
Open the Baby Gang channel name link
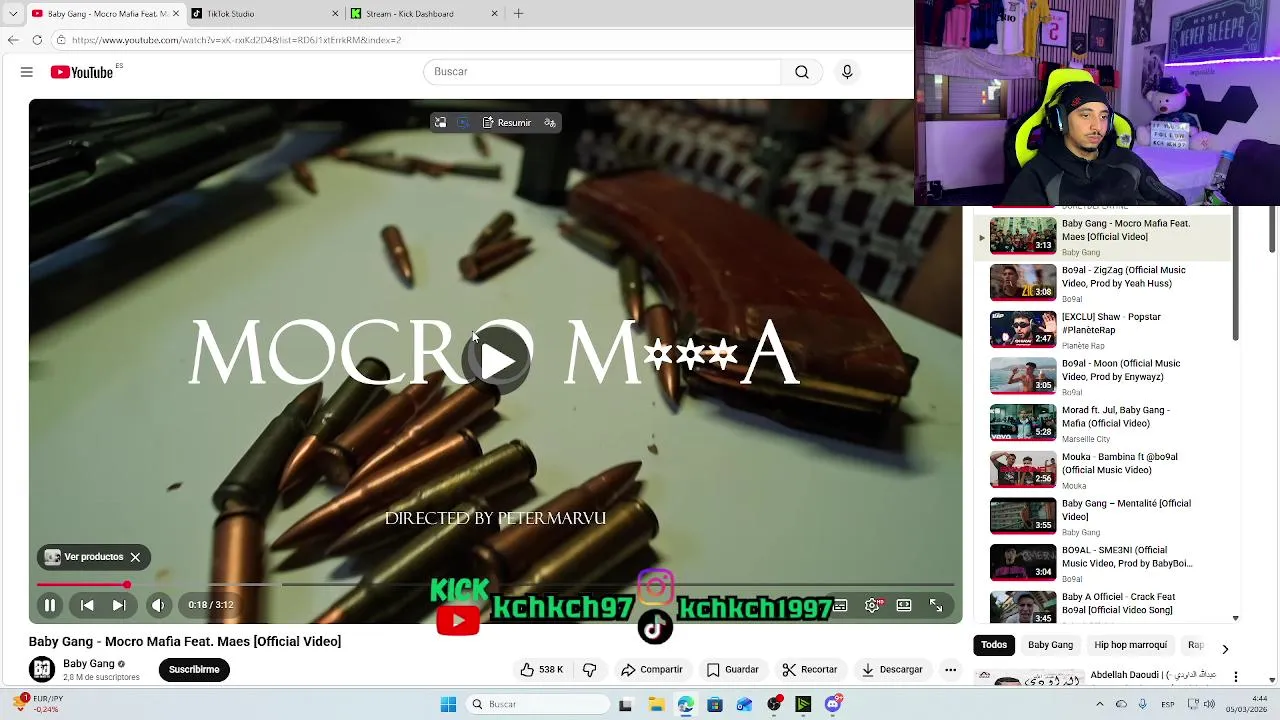click(x=89, y=663)
